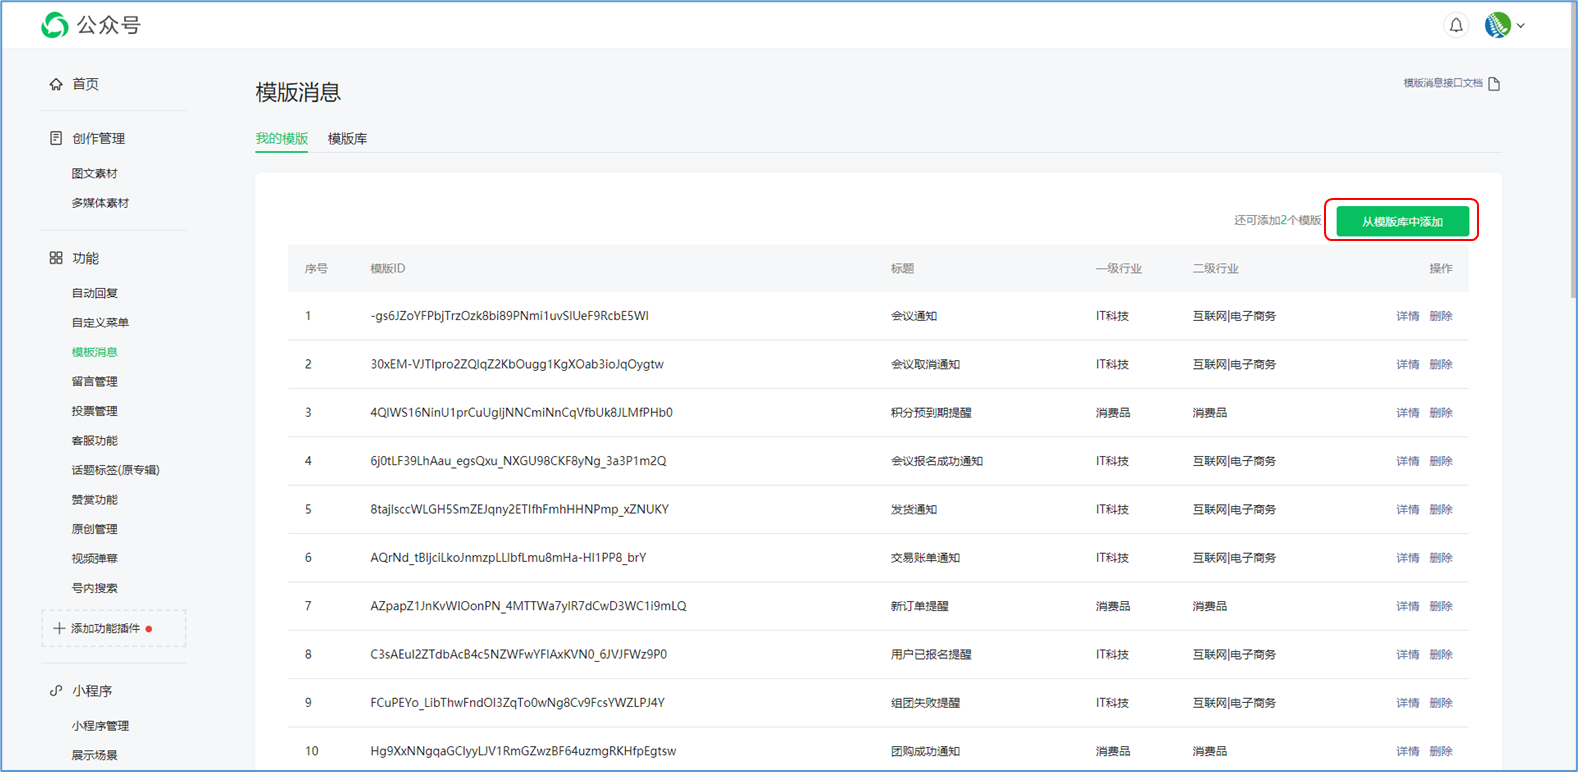
Task: Click the home icon beside 首页
Action: tap(56, 84)
